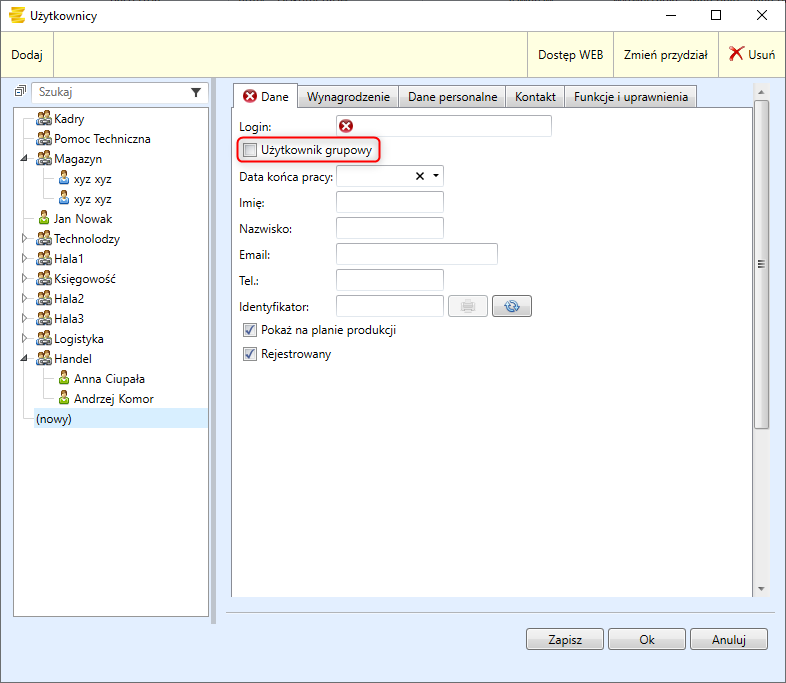Enable the Użytkownik grupowy checkbox
The width and height of the screenshot is (786, 683).
pos(250,150)
